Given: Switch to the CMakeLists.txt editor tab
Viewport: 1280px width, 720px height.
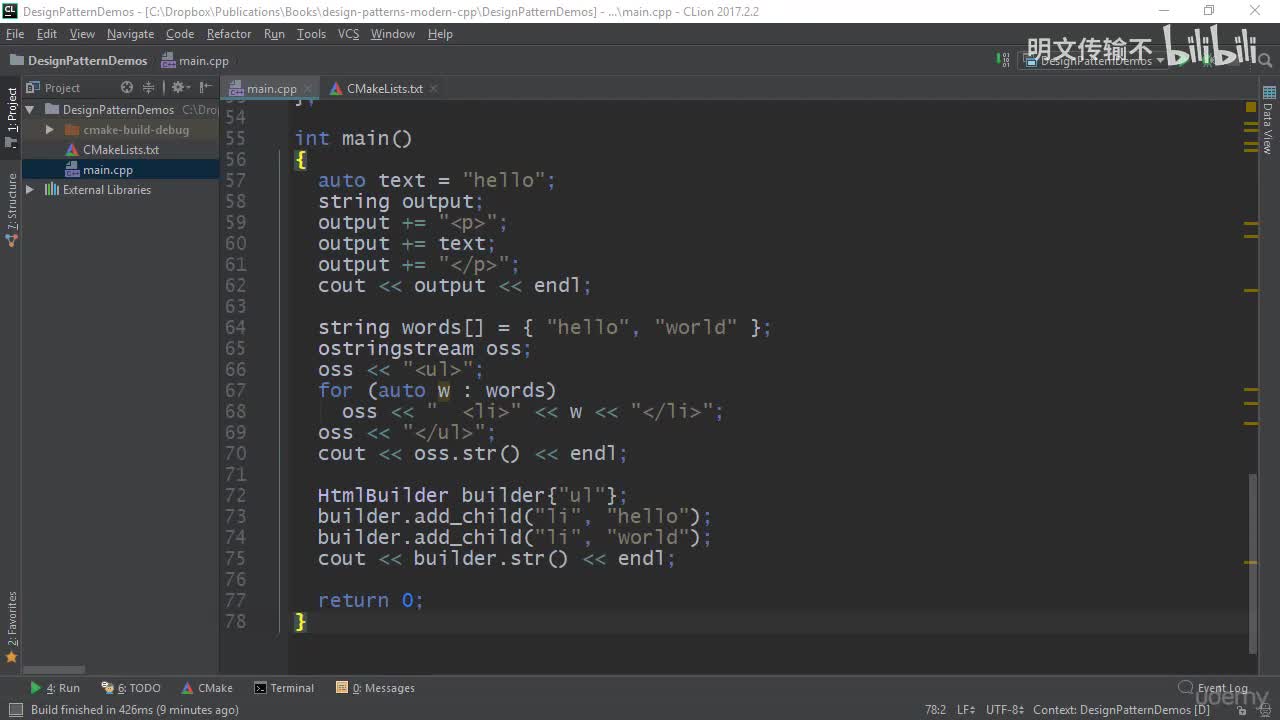Looking at the screenshot, I should [384, 89].
